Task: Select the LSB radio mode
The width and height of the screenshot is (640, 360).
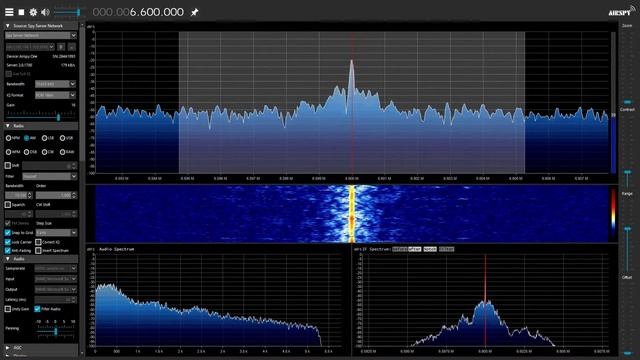Action: click(44, 138)
